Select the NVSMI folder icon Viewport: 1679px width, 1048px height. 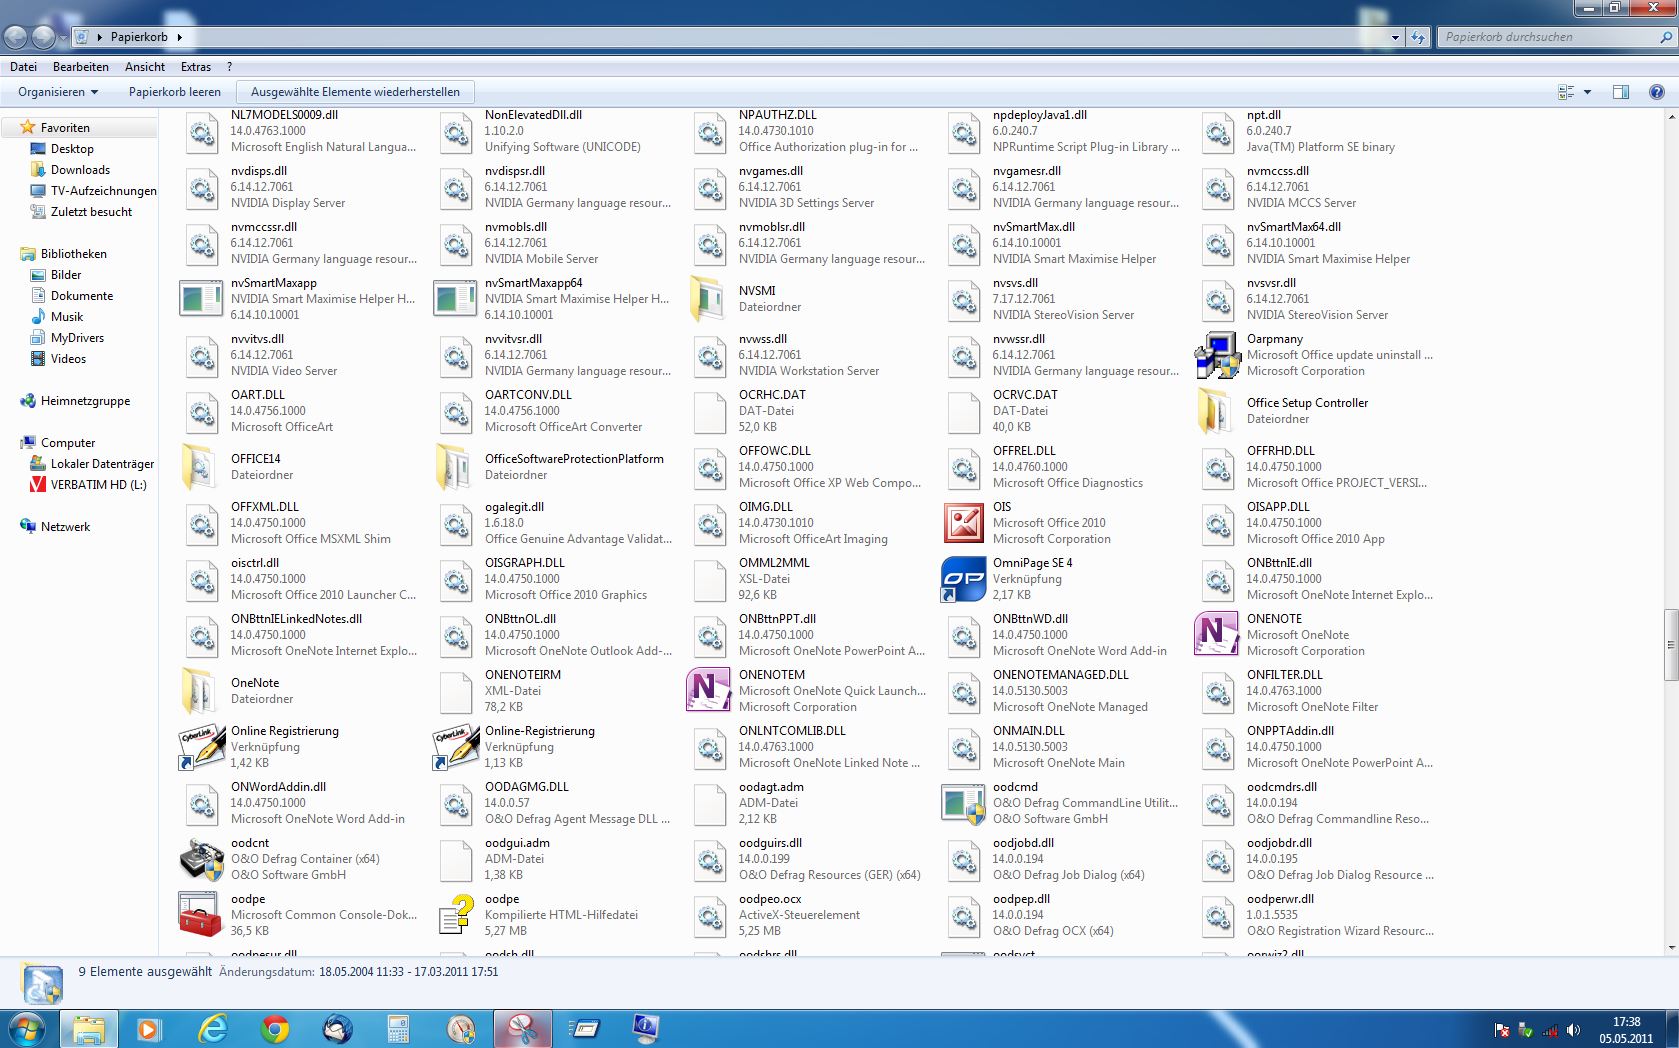(x=709, y=299)
